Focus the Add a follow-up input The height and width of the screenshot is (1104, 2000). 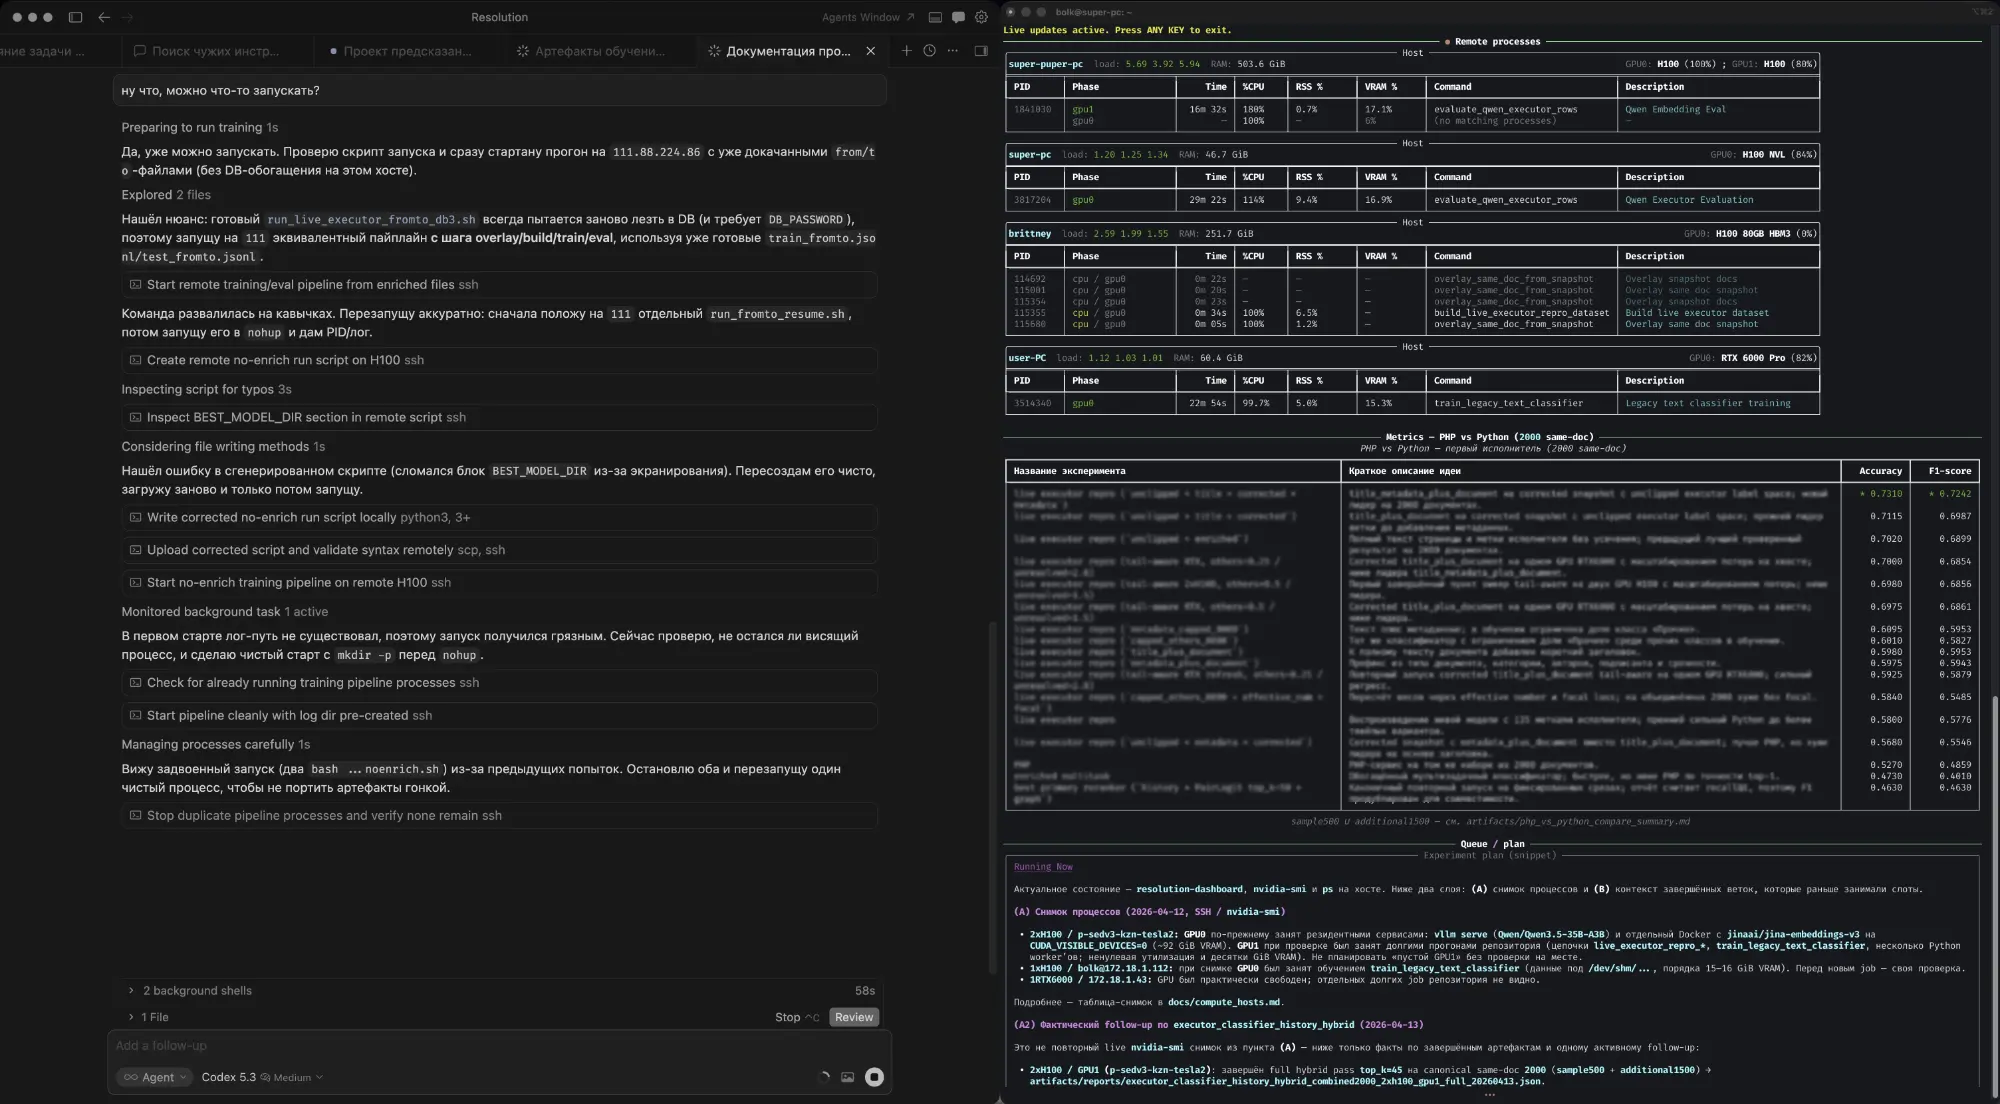498,1045
